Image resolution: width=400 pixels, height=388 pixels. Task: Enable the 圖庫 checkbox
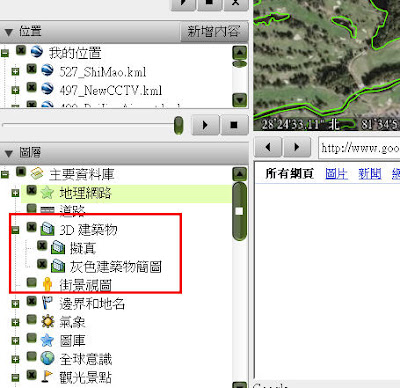[31, 338]
